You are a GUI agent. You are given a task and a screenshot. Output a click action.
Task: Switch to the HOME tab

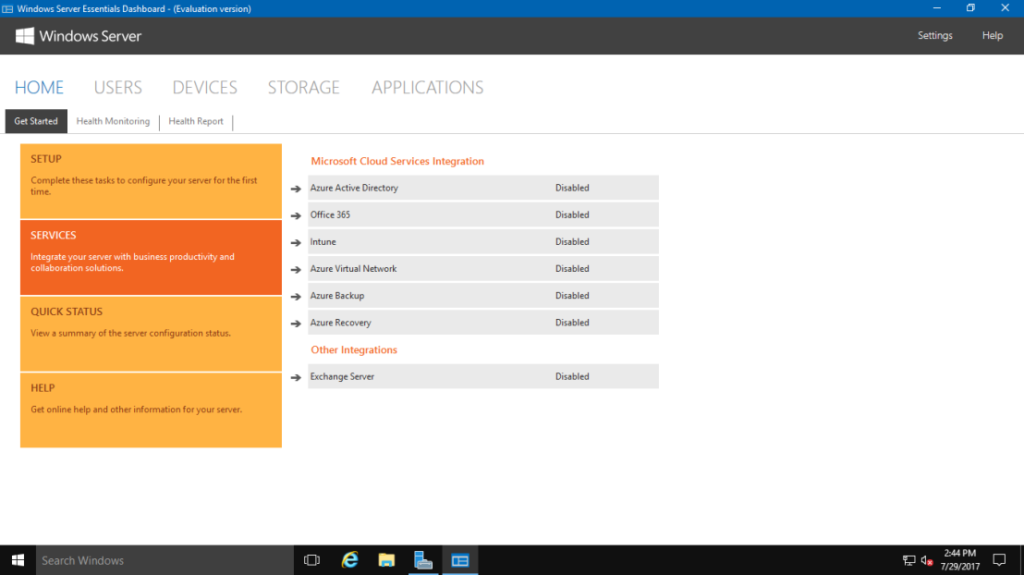click(39, 88)
